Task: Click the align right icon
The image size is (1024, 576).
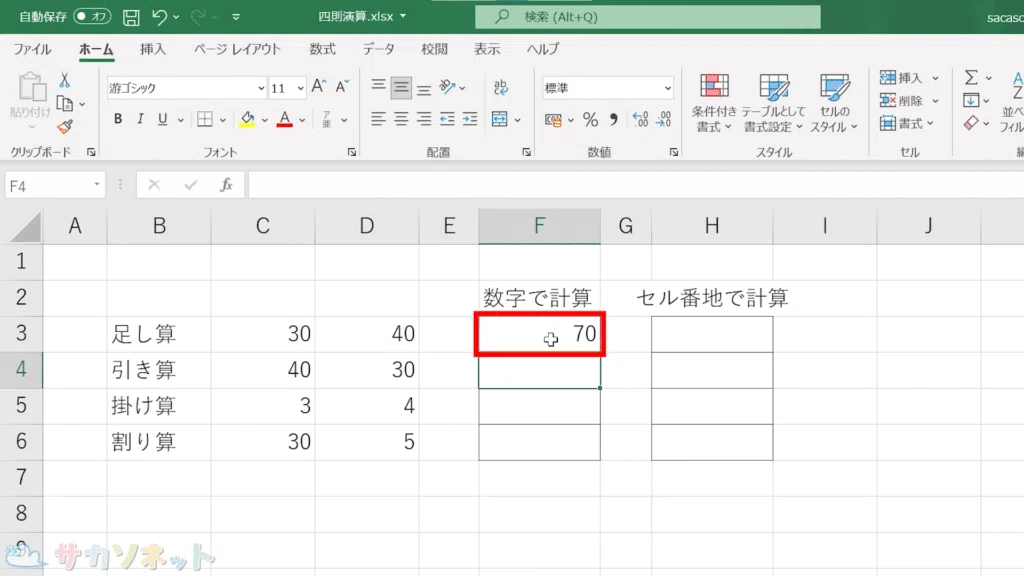Action: pos(424,119)
